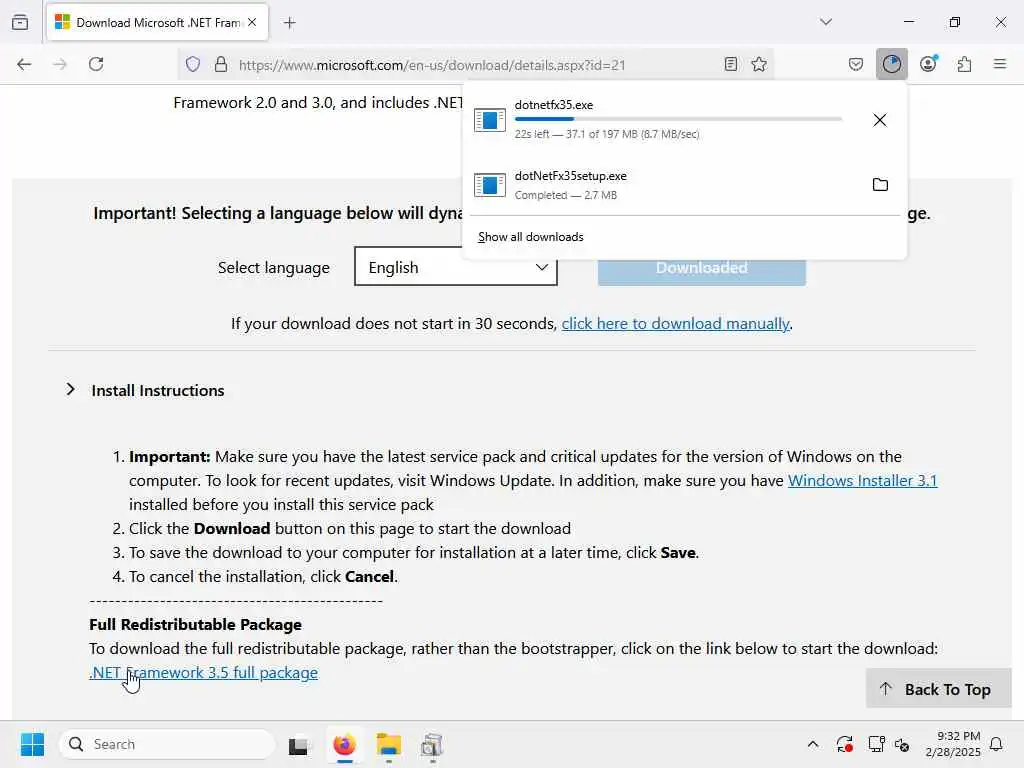Click the Back To Top button
This screenshot has height=768, width=1024.
tap(938, 689)
